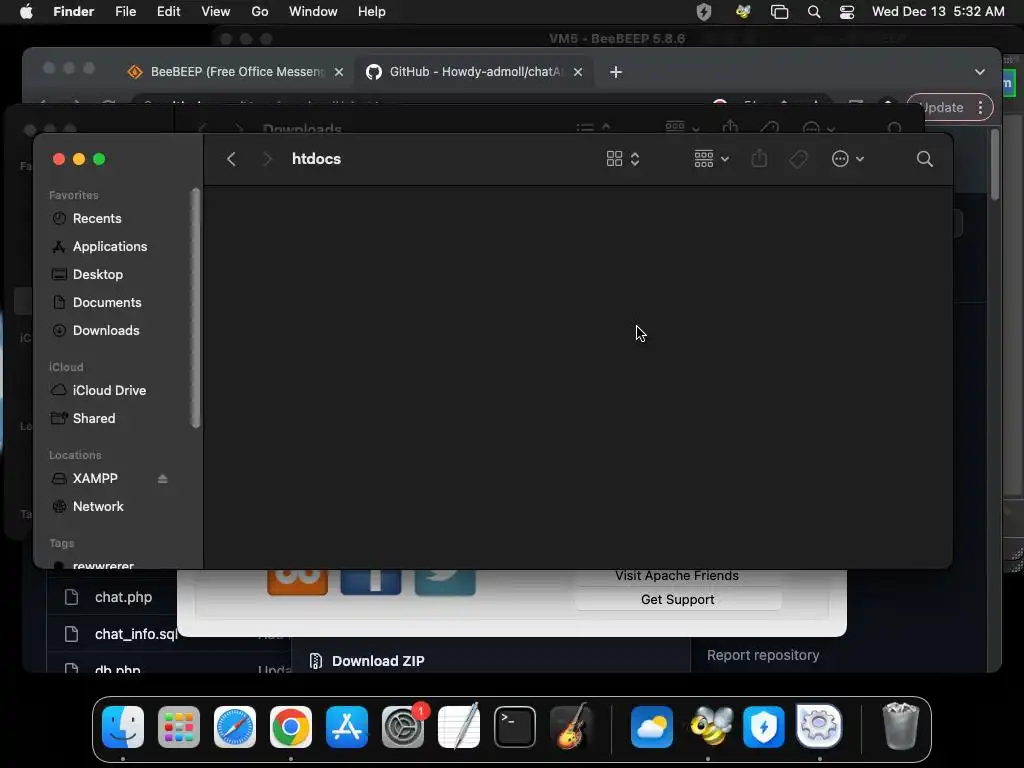Click Download ZIP on GitHub page
Viewport: 1024px width, 768px height.
[378, 661]
